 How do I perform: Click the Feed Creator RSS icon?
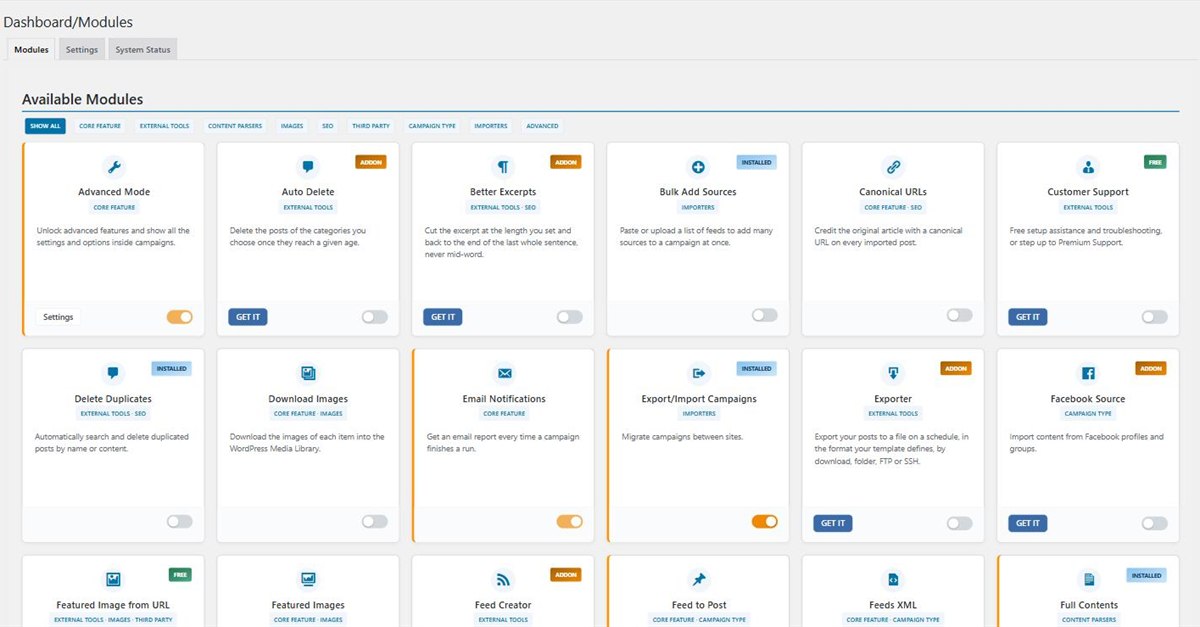pos(503,579)
